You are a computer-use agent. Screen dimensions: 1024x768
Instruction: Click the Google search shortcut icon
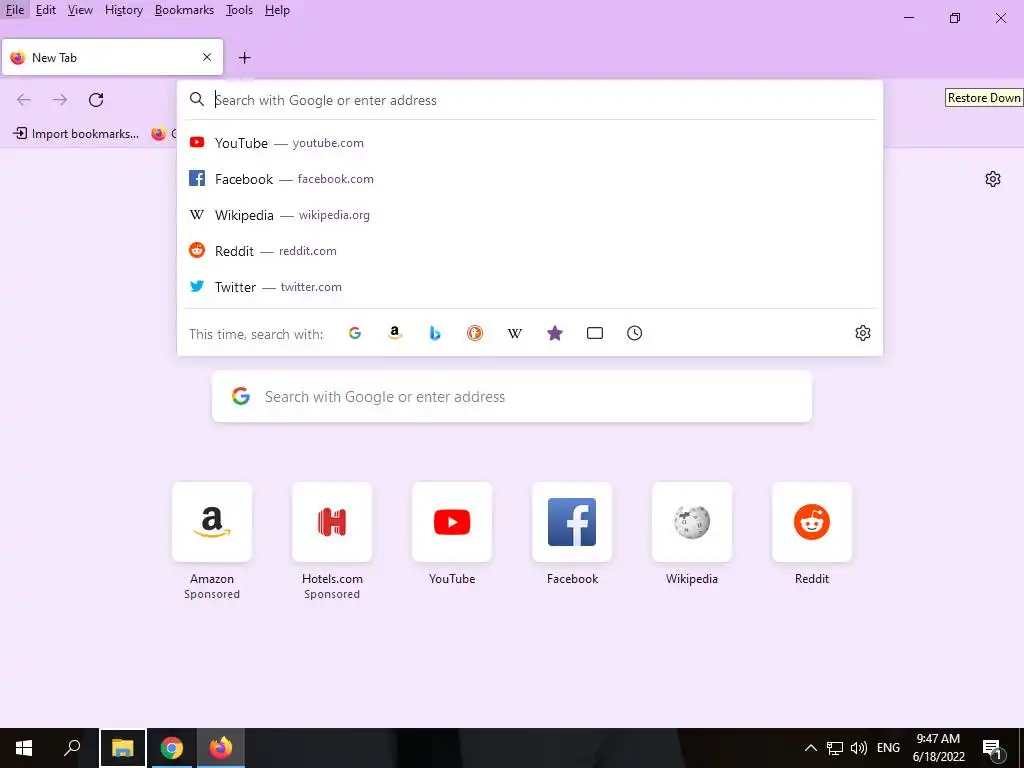tap(355, 334)
